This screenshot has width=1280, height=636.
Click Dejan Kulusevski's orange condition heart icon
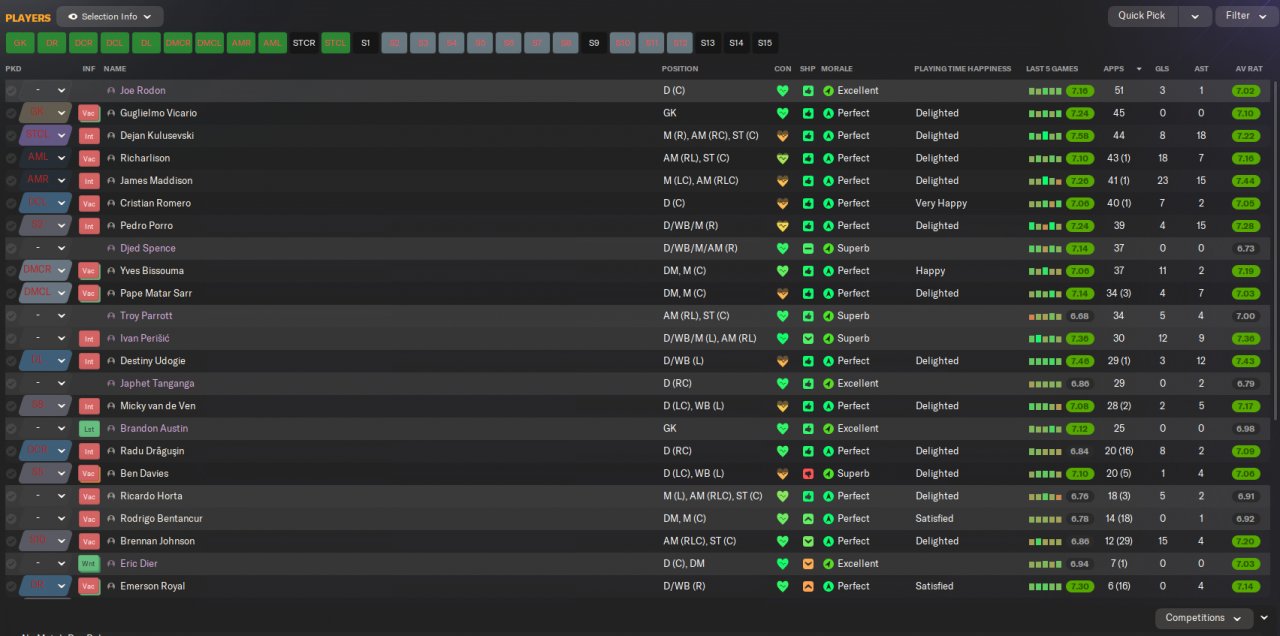click(x=782, y=136)
